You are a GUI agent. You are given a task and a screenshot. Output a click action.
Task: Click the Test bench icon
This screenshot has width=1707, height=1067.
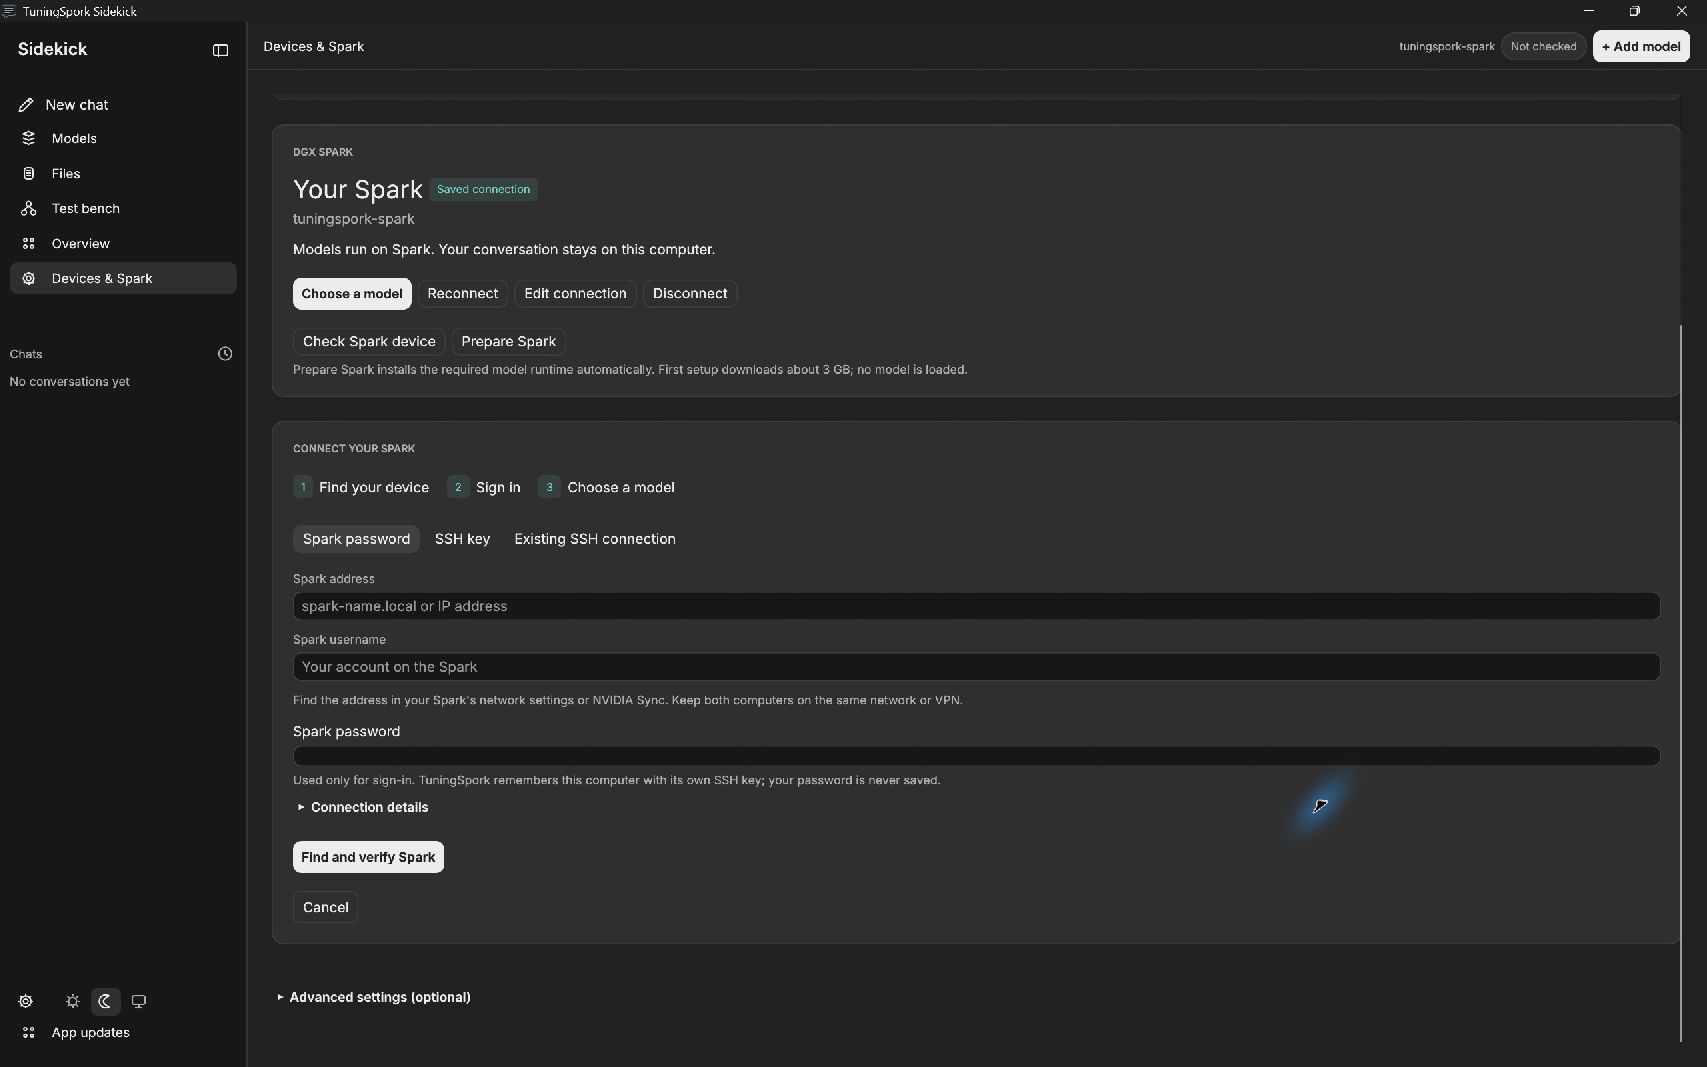(29, 209)
